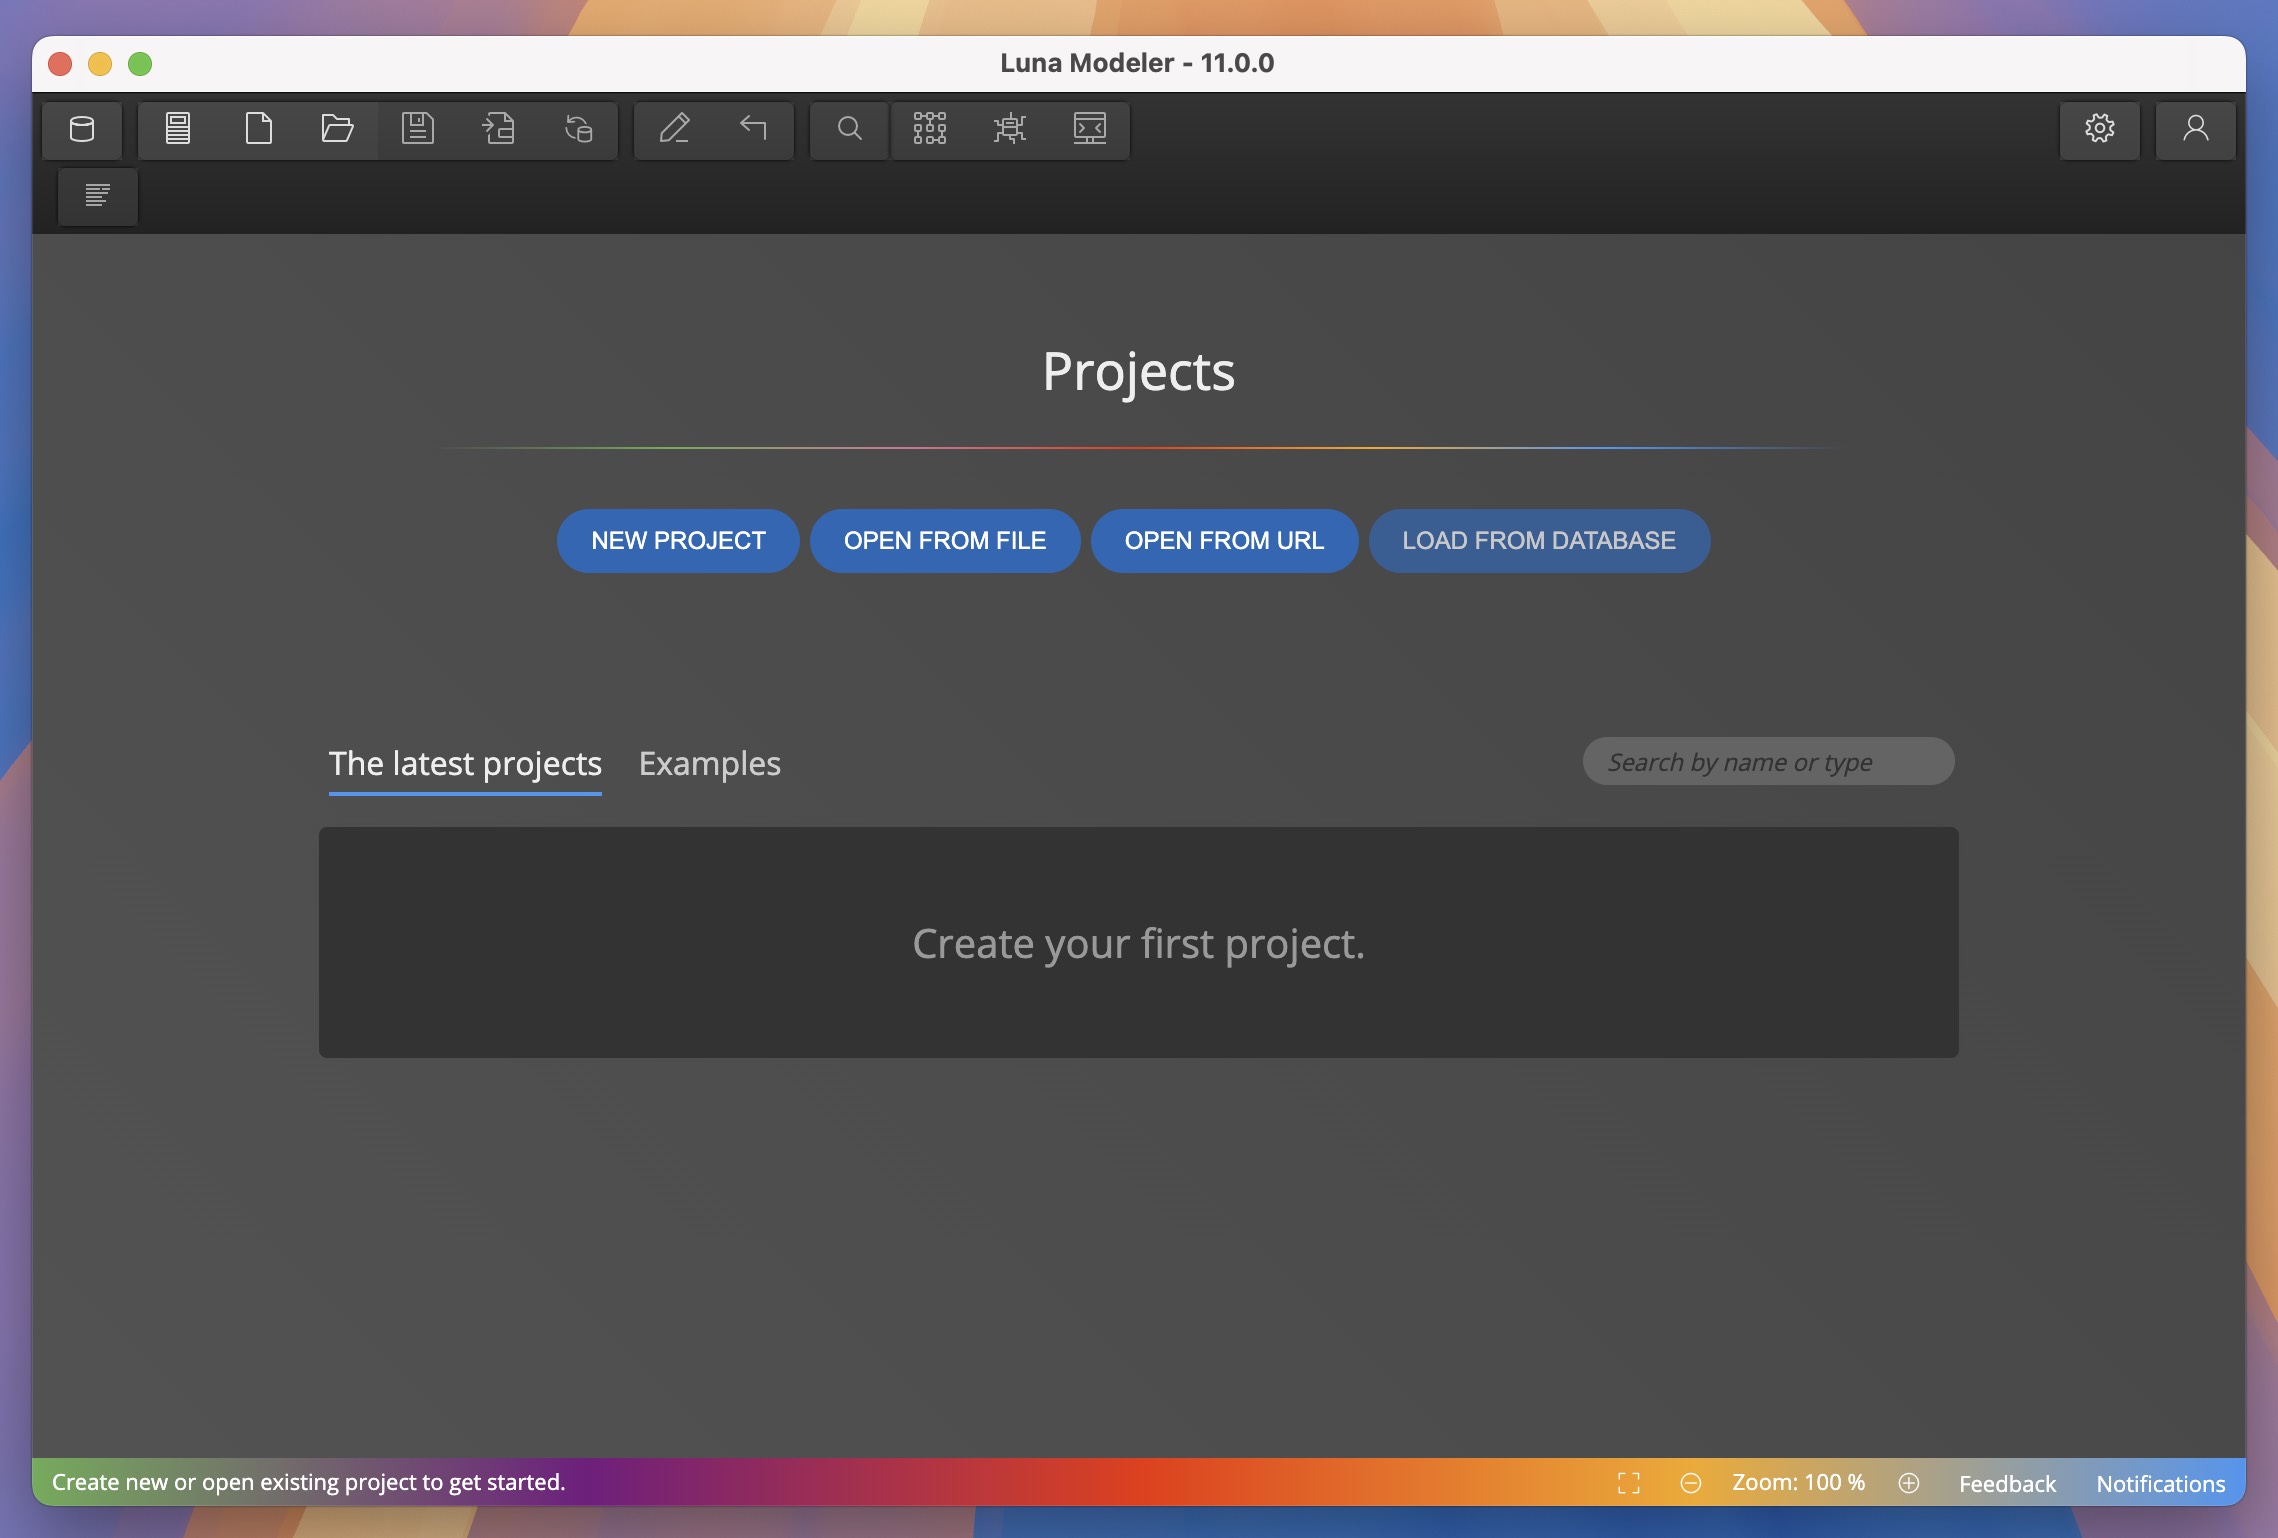Select the import-to-file toolbar icon
The height and width of the screenshot is (1538, 2278).
coord(499,130)
